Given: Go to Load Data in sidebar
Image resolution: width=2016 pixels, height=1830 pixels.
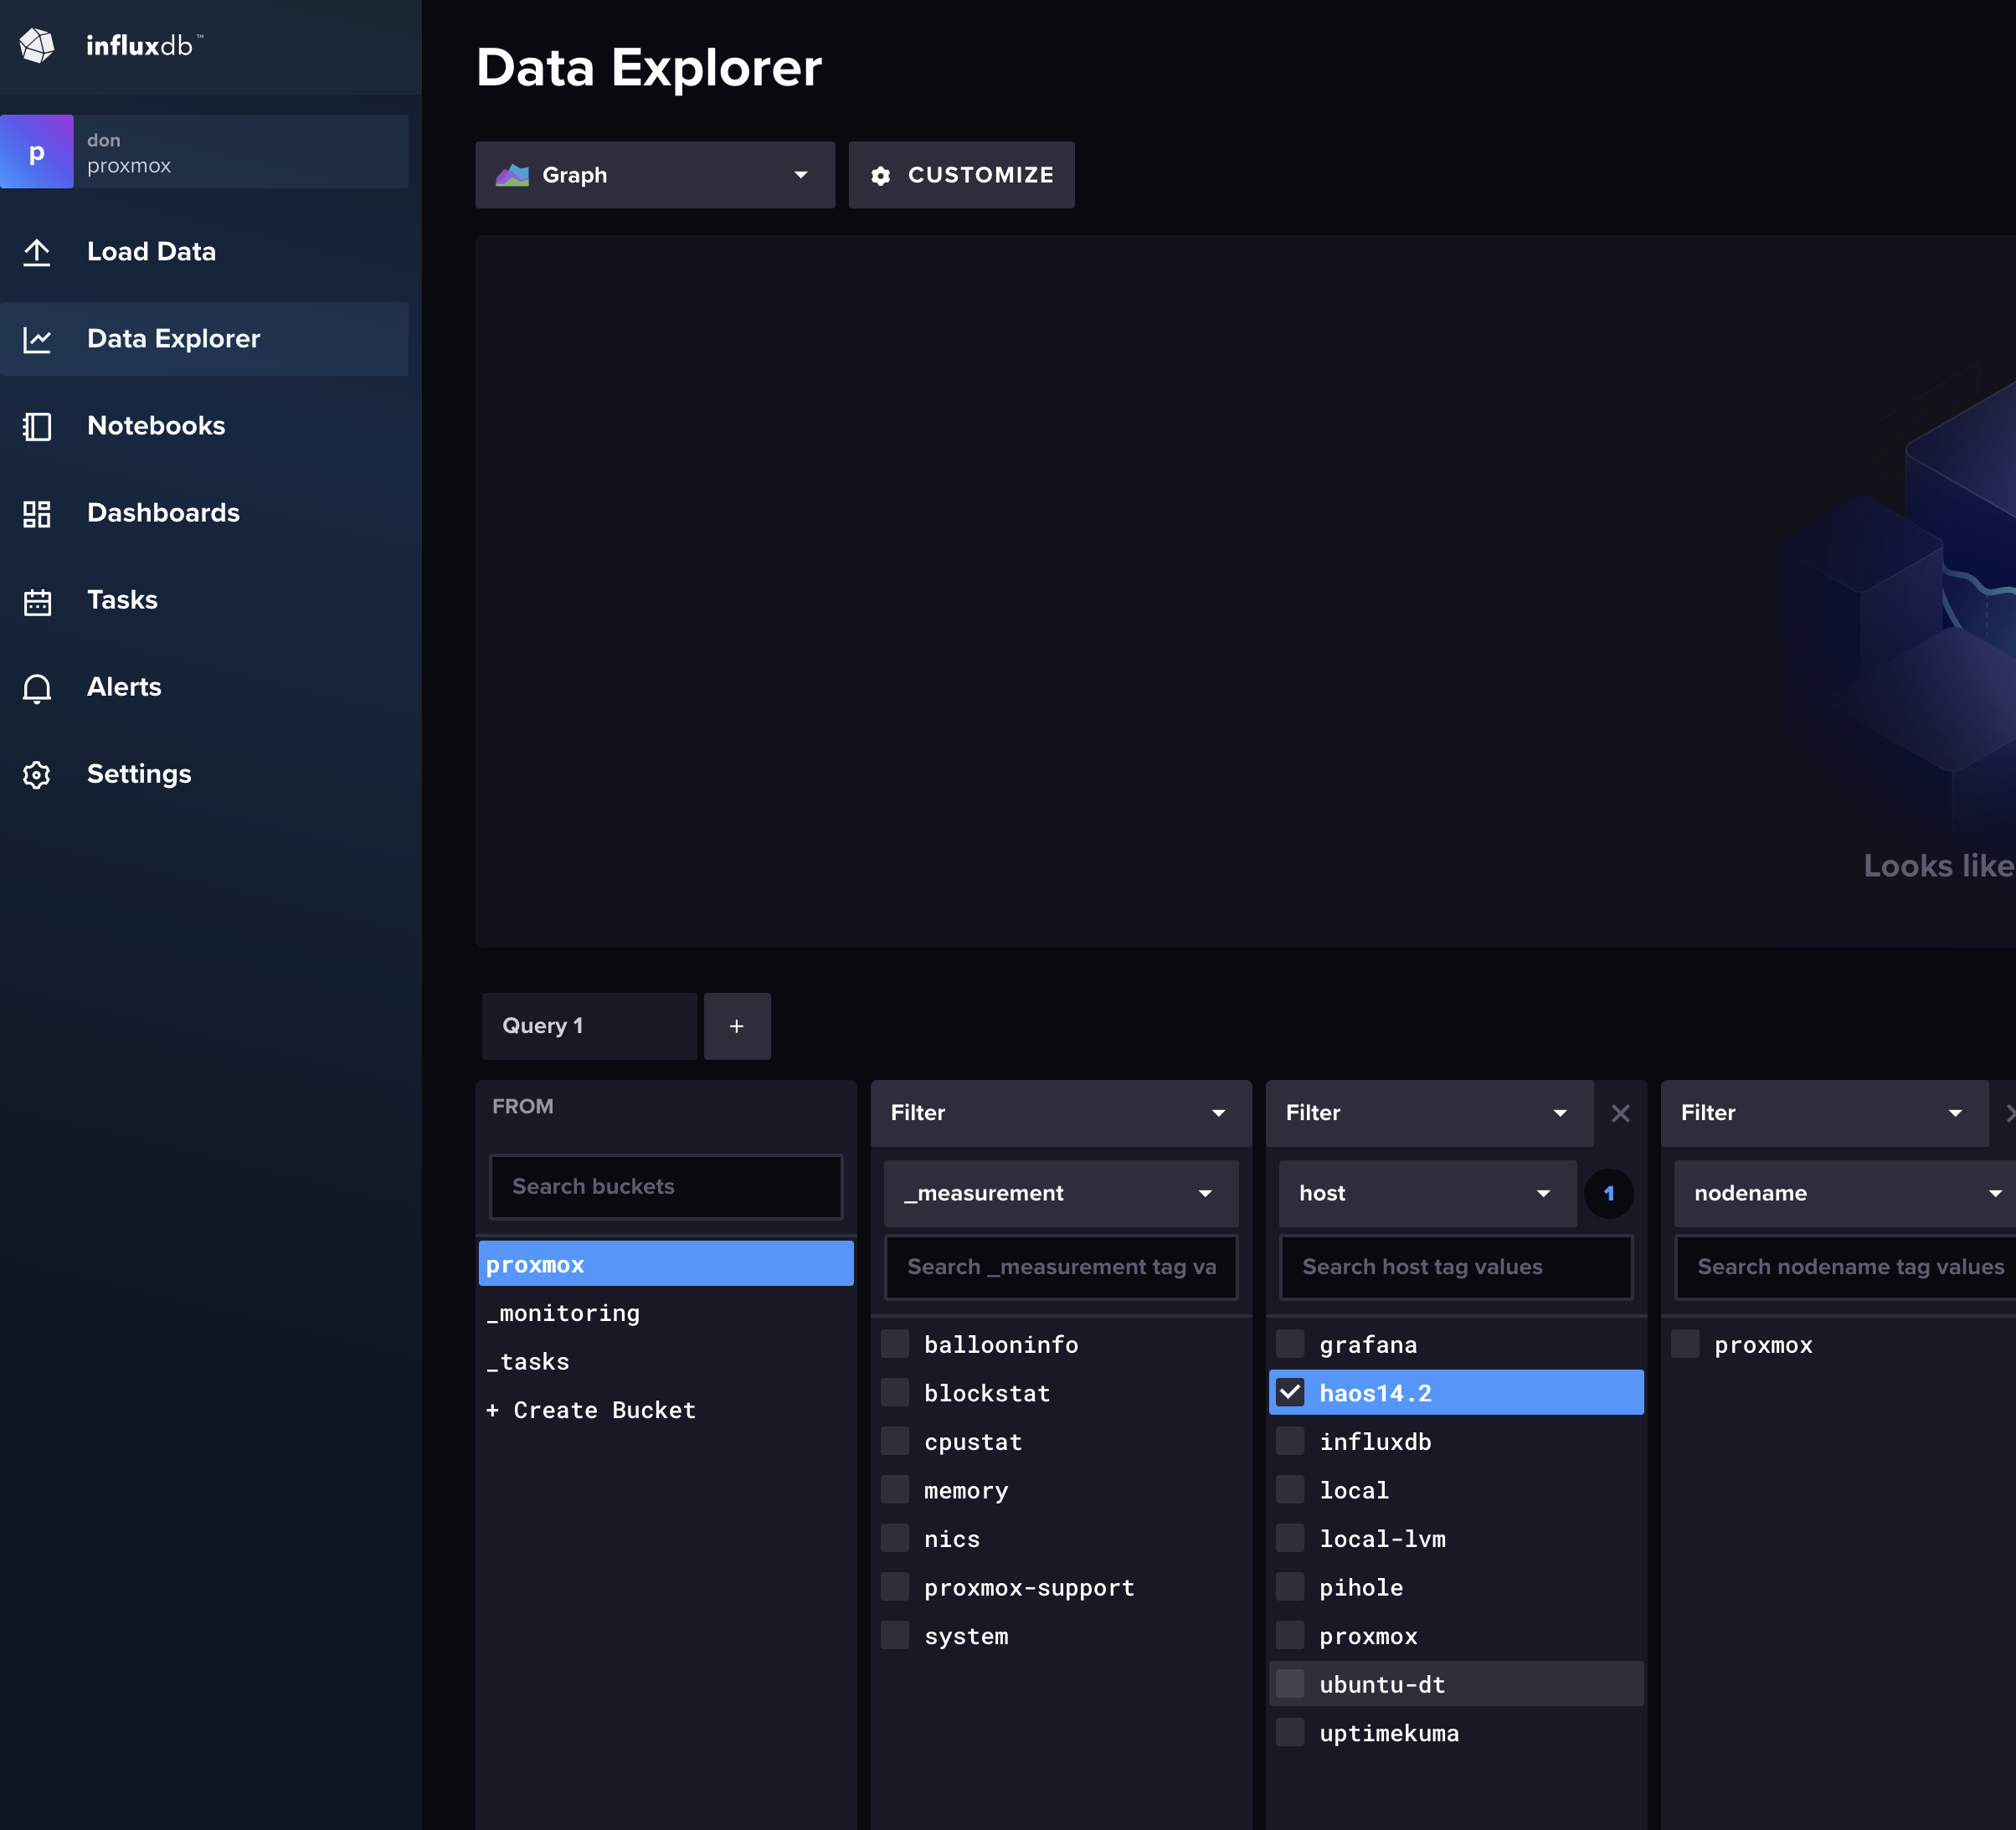Looking at the screenshot, I should coord(204,252).
